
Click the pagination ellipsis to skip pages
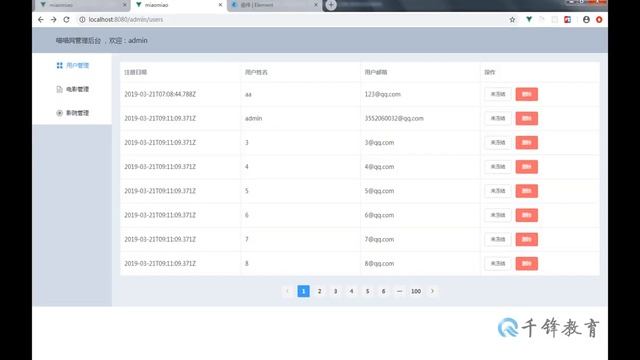(x=399, y=291)
